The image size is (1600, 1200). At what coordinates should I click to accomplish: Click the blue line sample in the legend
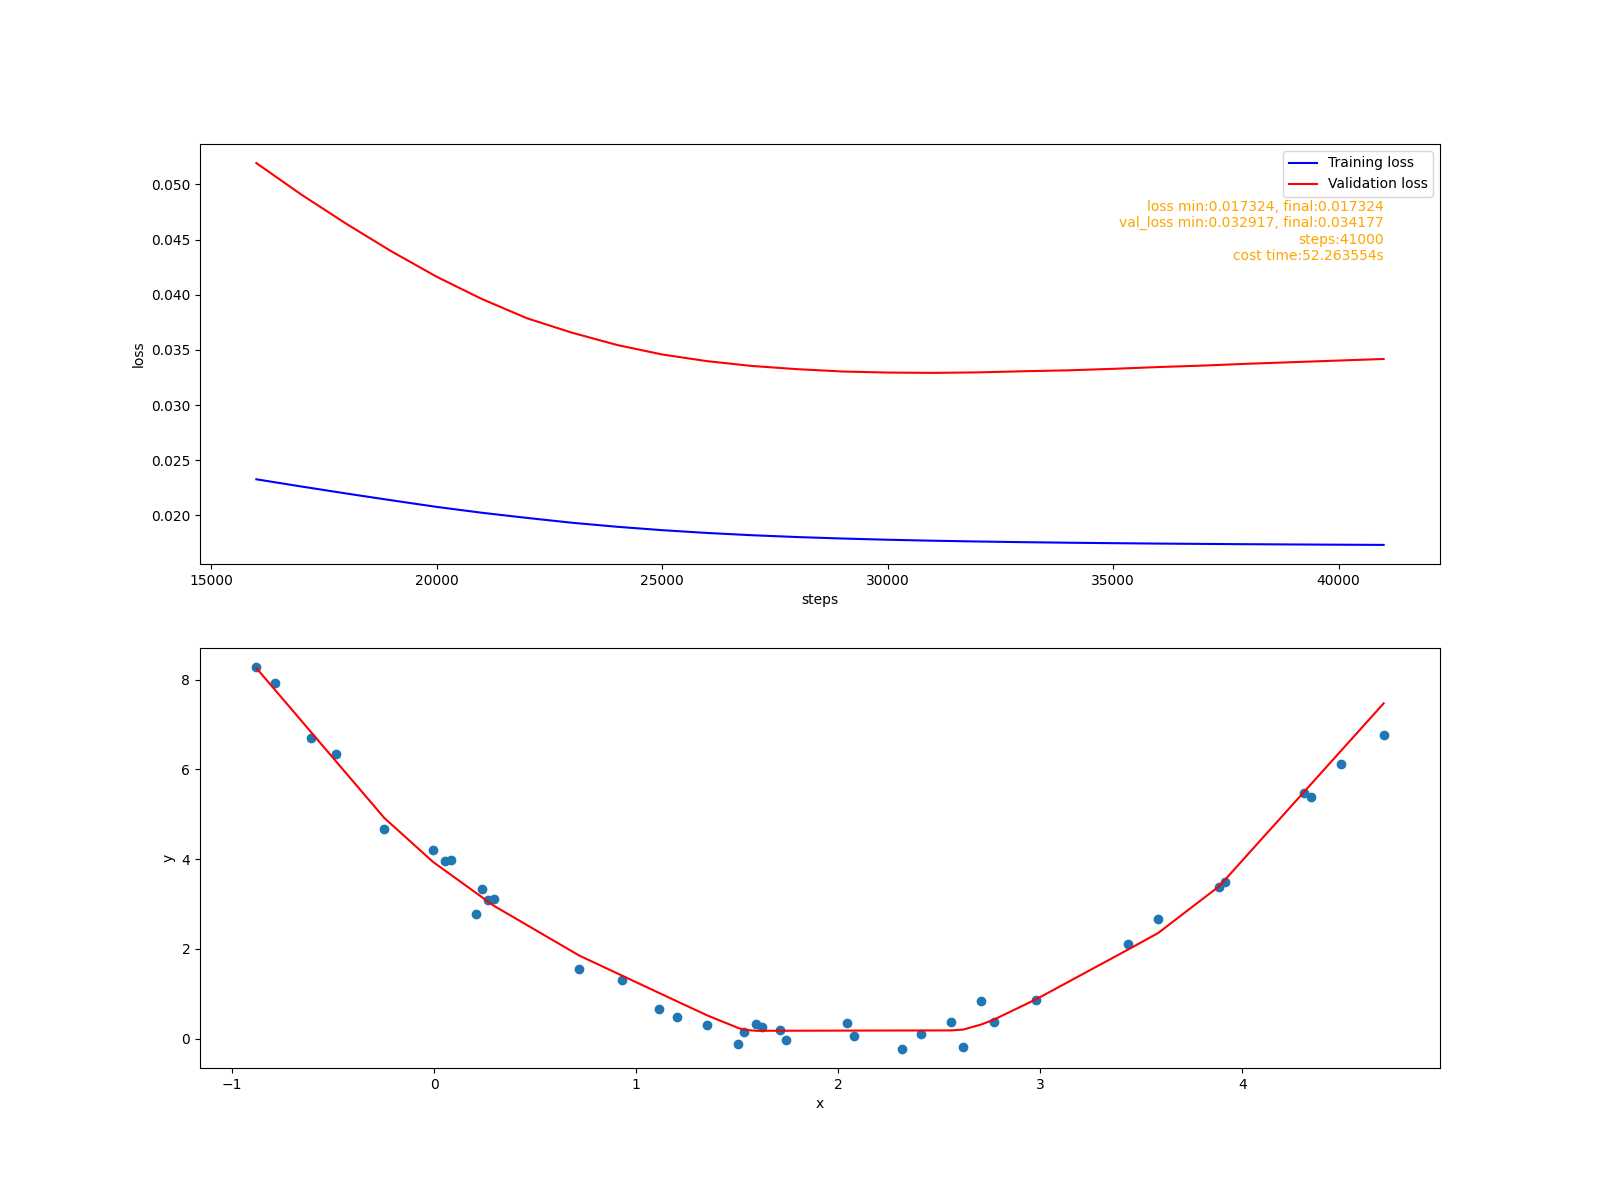[x=1302, y=163]
